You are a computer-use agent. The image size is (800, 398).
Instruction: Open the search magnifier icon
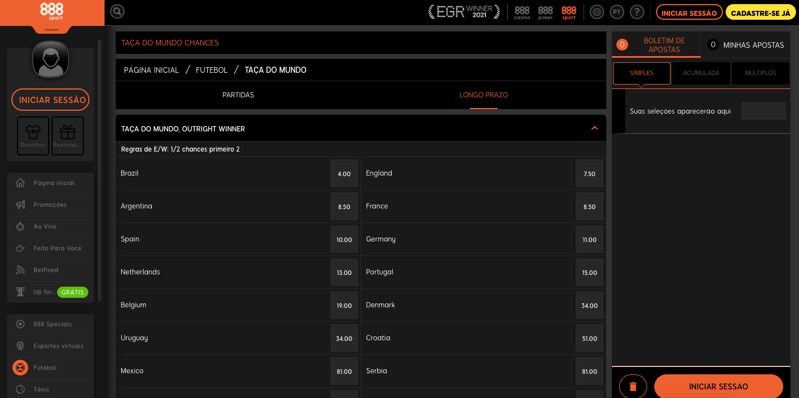click(x=117, y=12)
